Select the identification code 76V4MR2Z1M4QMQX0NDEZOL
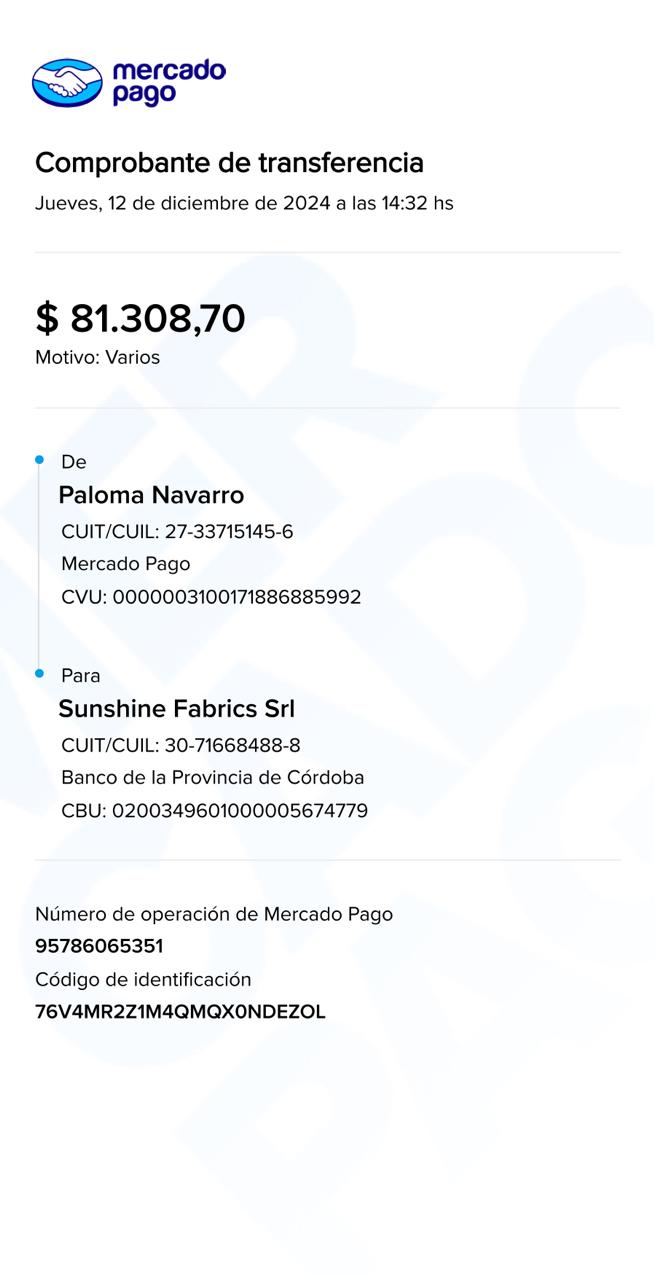The width and height of the screenshot is (655, 1280). tap(180, 1012)
